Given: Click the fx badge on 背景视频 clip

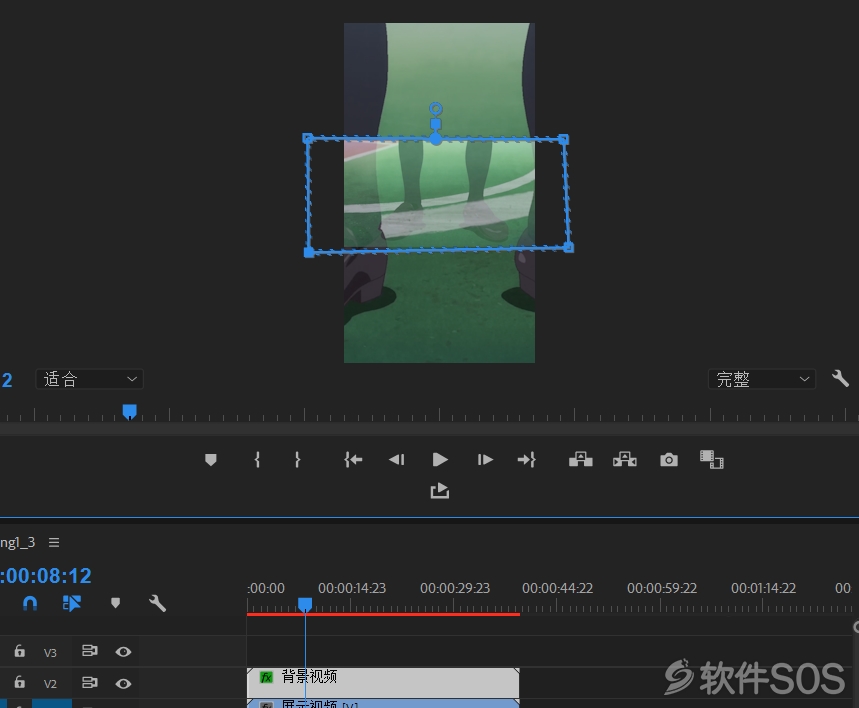Looking at the screenshot, I should coord(266,677).
